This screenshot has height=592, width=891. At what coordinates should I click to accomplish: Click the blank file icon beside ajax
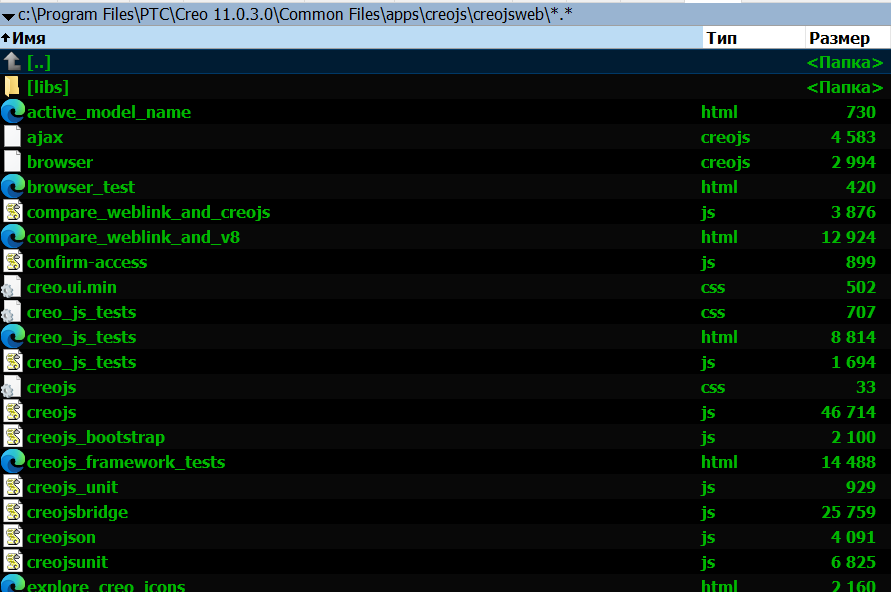click(x=13, y=137)
